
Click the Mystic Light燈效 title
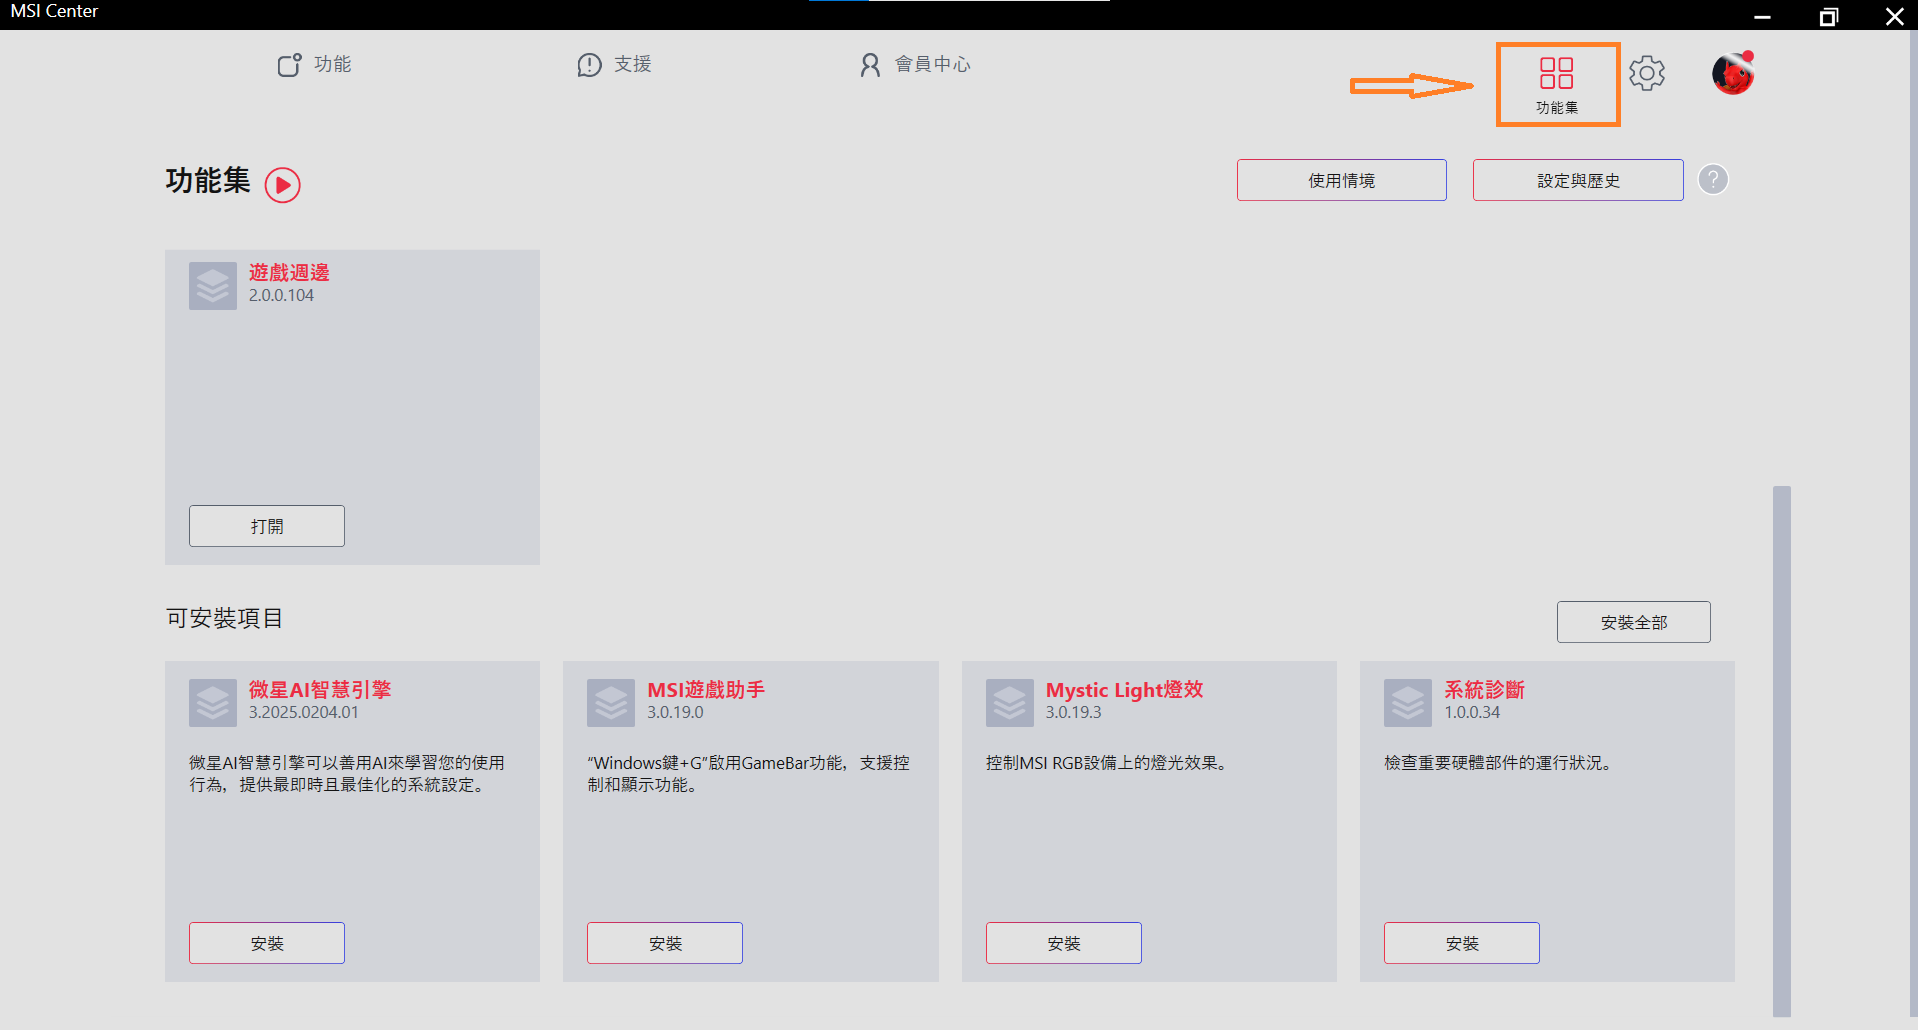[x=1125, y=689]
